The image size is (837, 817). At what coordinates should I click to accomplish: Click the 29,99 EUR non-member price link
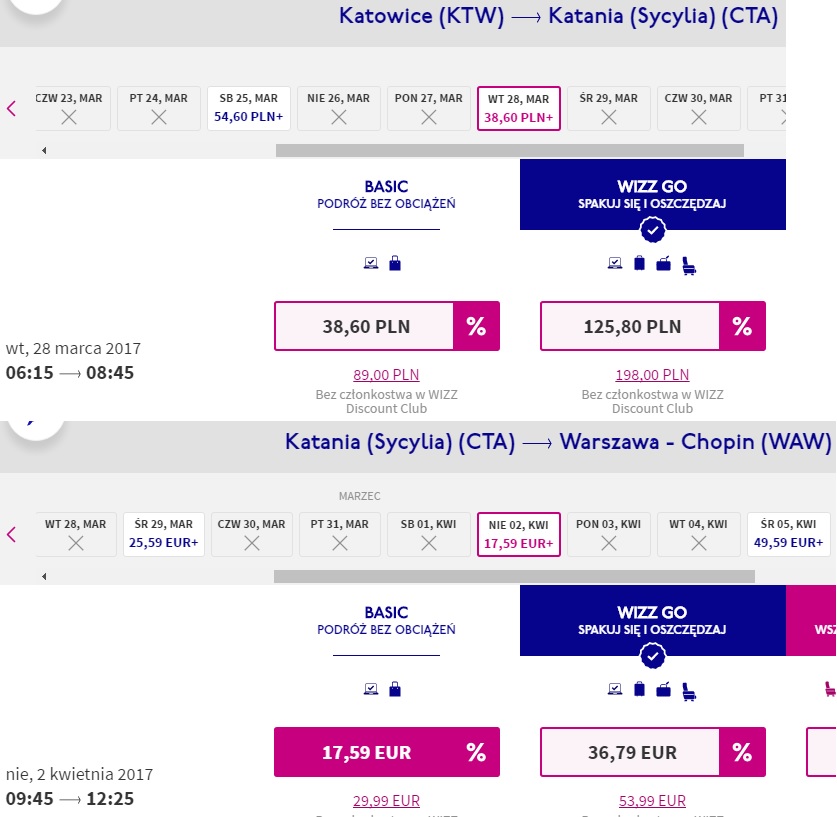click(386, 800)
